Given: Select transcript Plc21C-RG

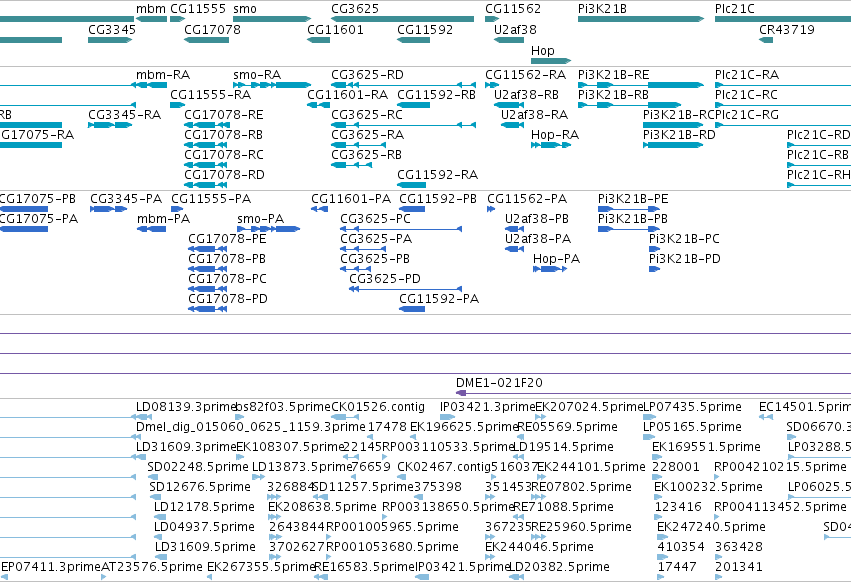Looking at the screenshot, I should coord(783,125).
